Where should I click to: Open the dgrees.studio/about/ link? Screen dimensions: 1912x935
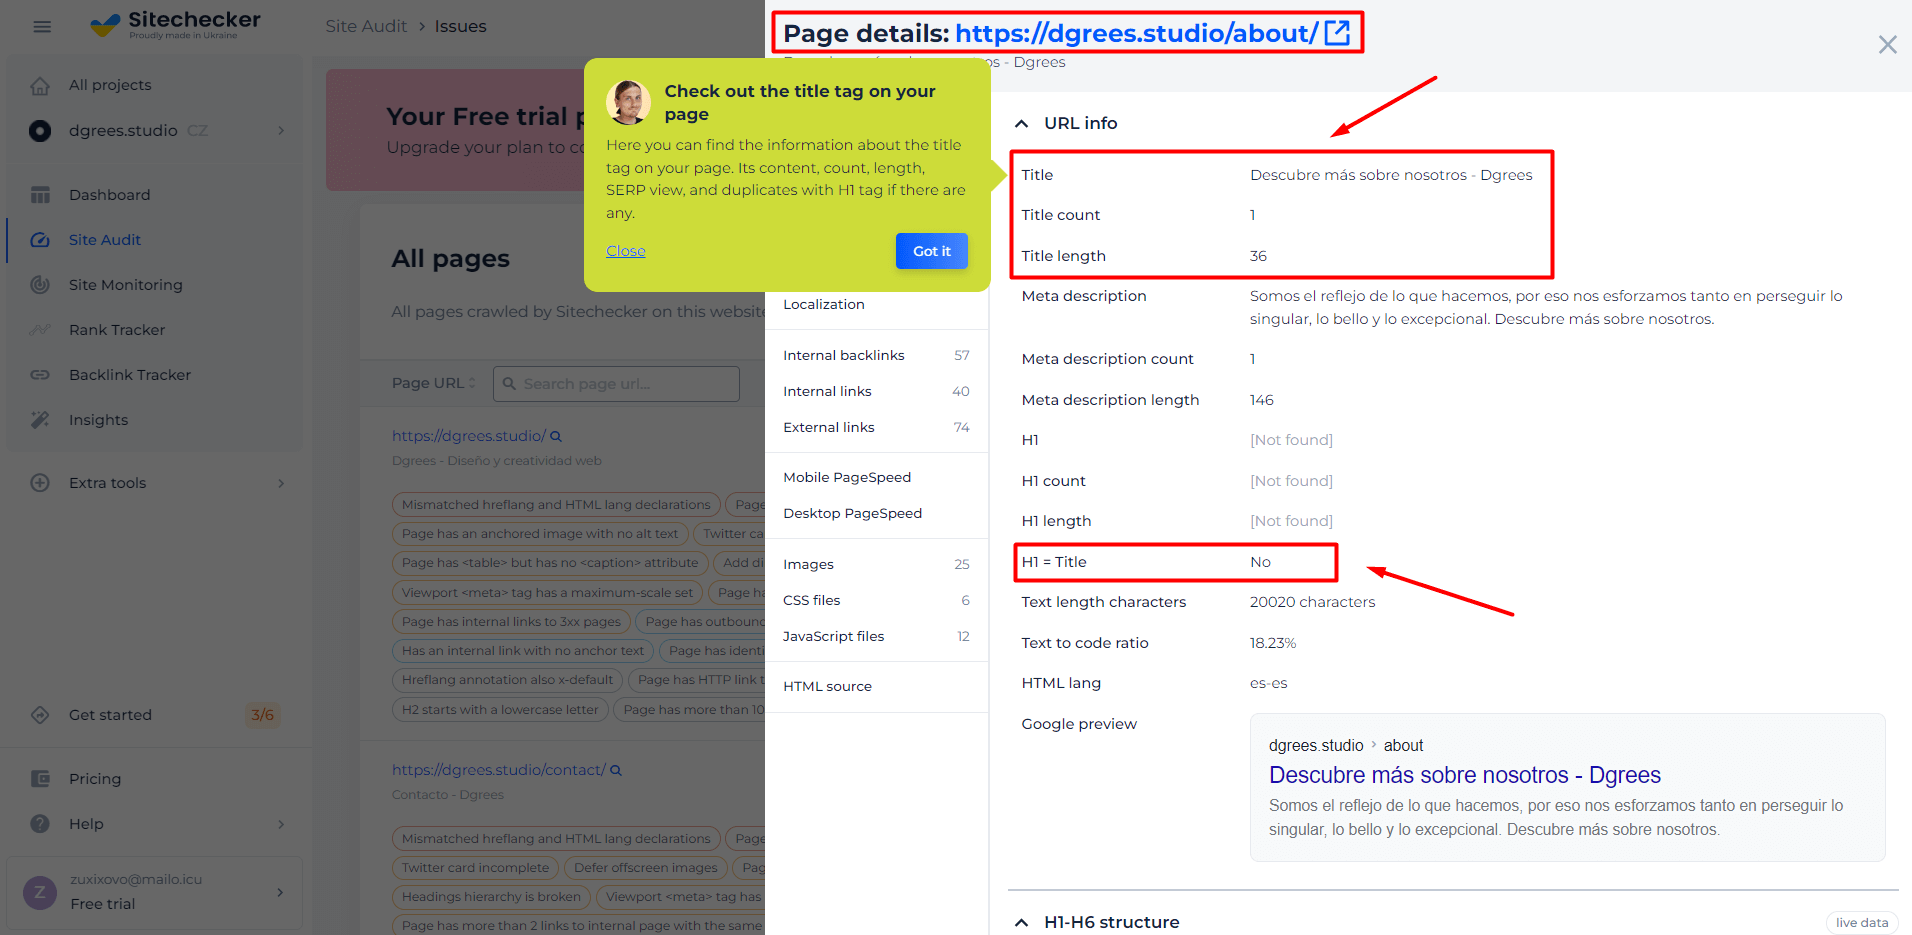point(1137,33)
